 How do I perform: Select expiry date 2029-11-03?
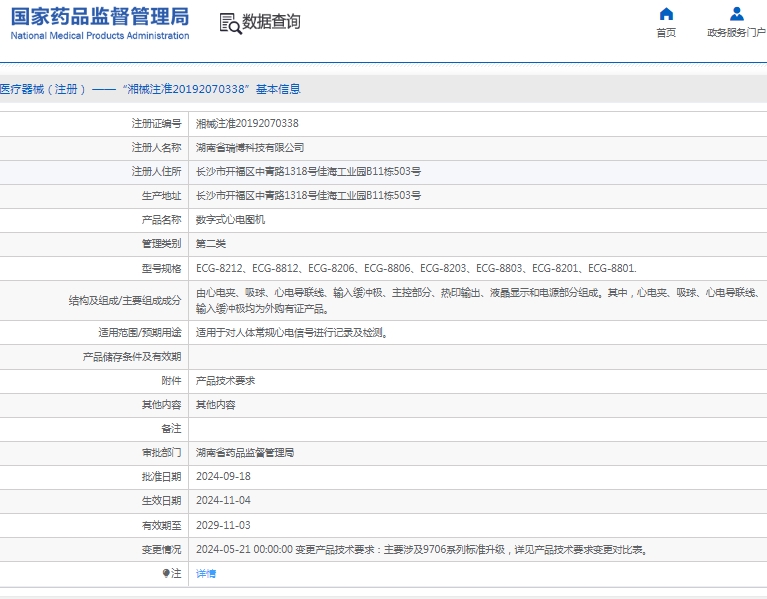tap(223, 525)
